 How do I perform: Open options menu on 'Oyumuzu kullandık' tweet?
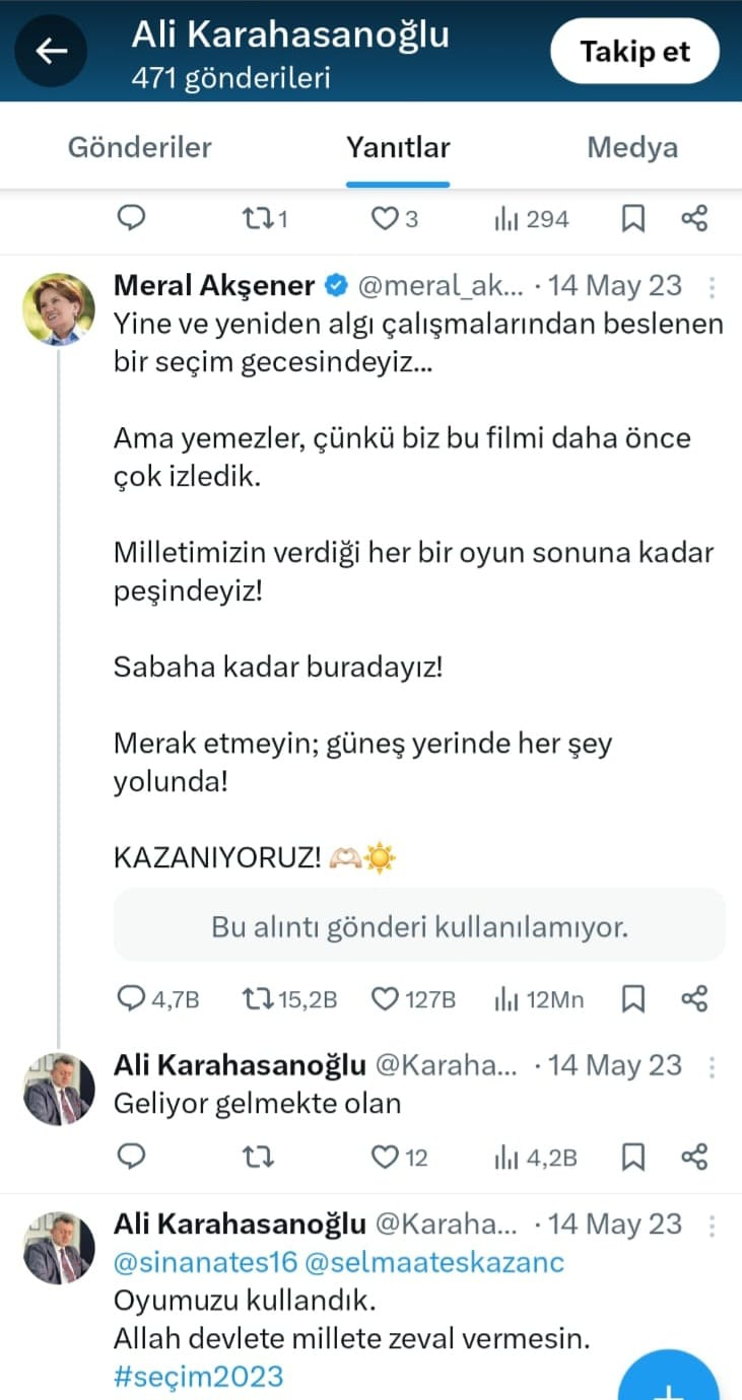712,1225
